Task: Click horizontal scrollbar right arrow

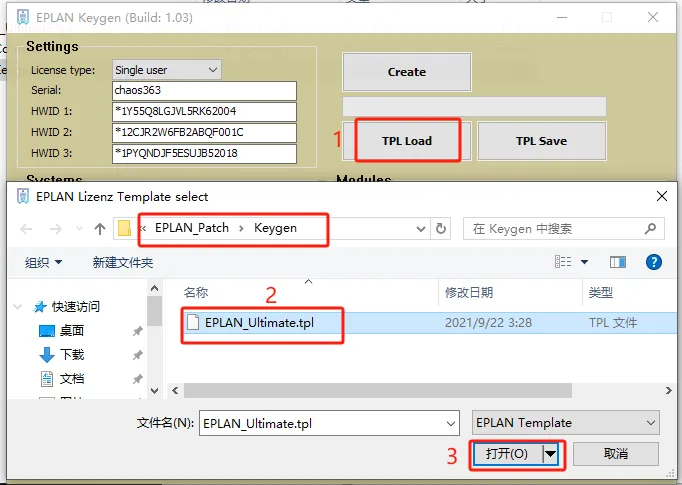Action: tap(669, 391)
